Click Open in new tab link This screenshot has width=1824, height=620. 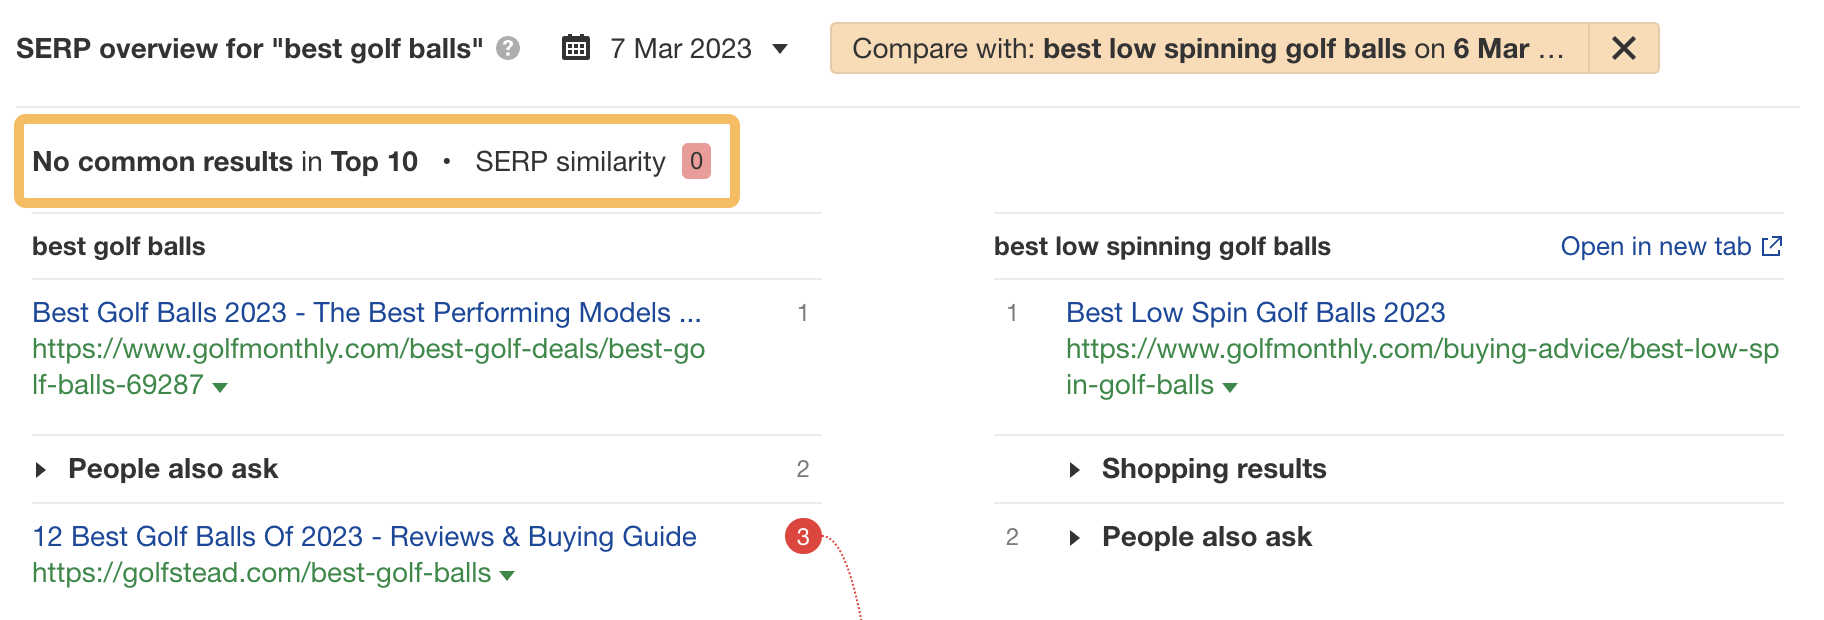(x=1656, y=246)
